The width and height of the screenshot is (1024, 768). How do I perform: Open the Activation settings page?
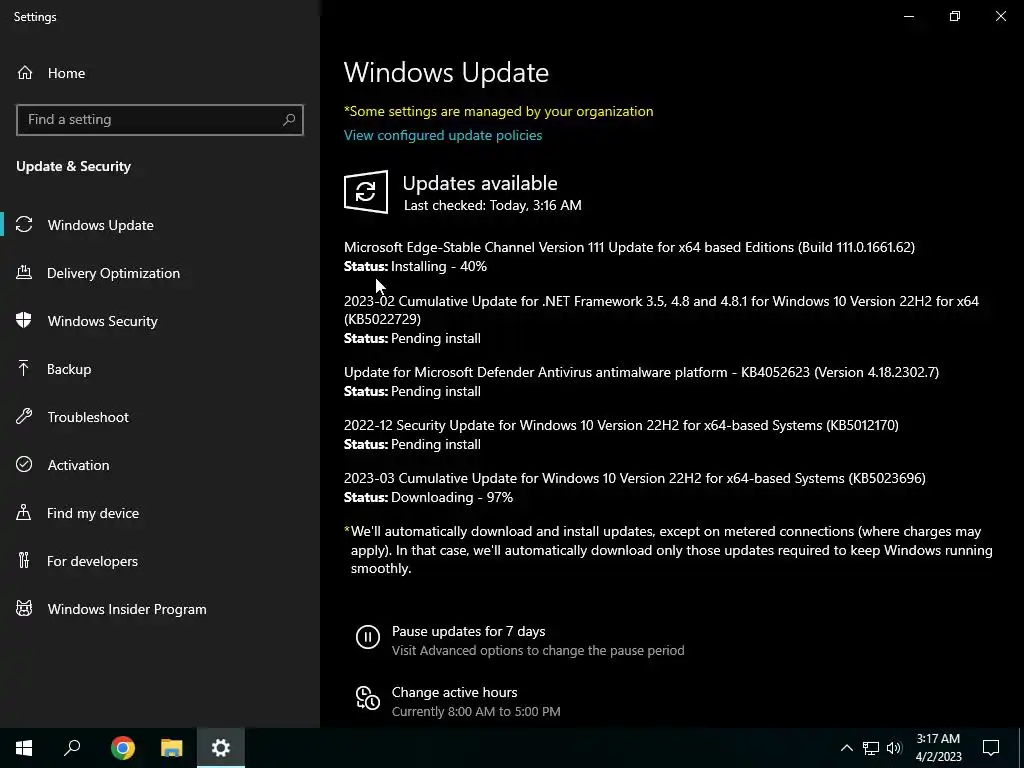(x=159, y=464)
